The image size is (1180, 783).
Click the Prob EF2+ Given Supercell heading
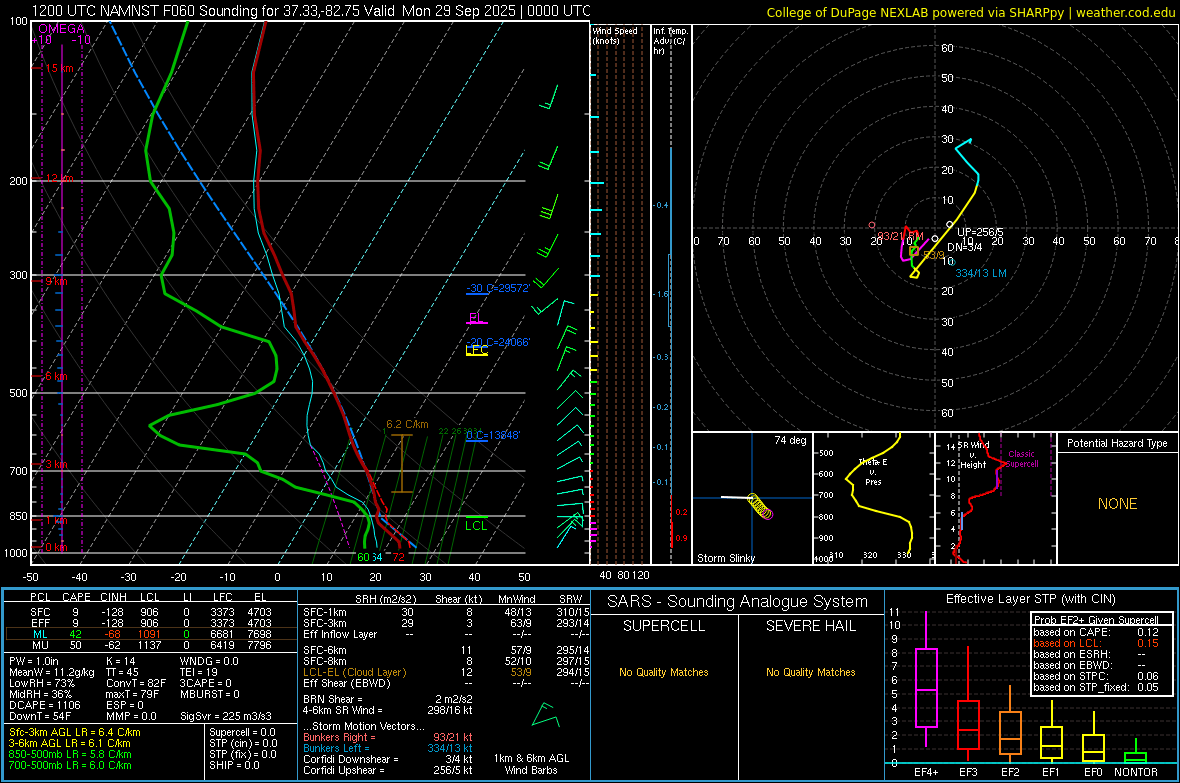1096,620
